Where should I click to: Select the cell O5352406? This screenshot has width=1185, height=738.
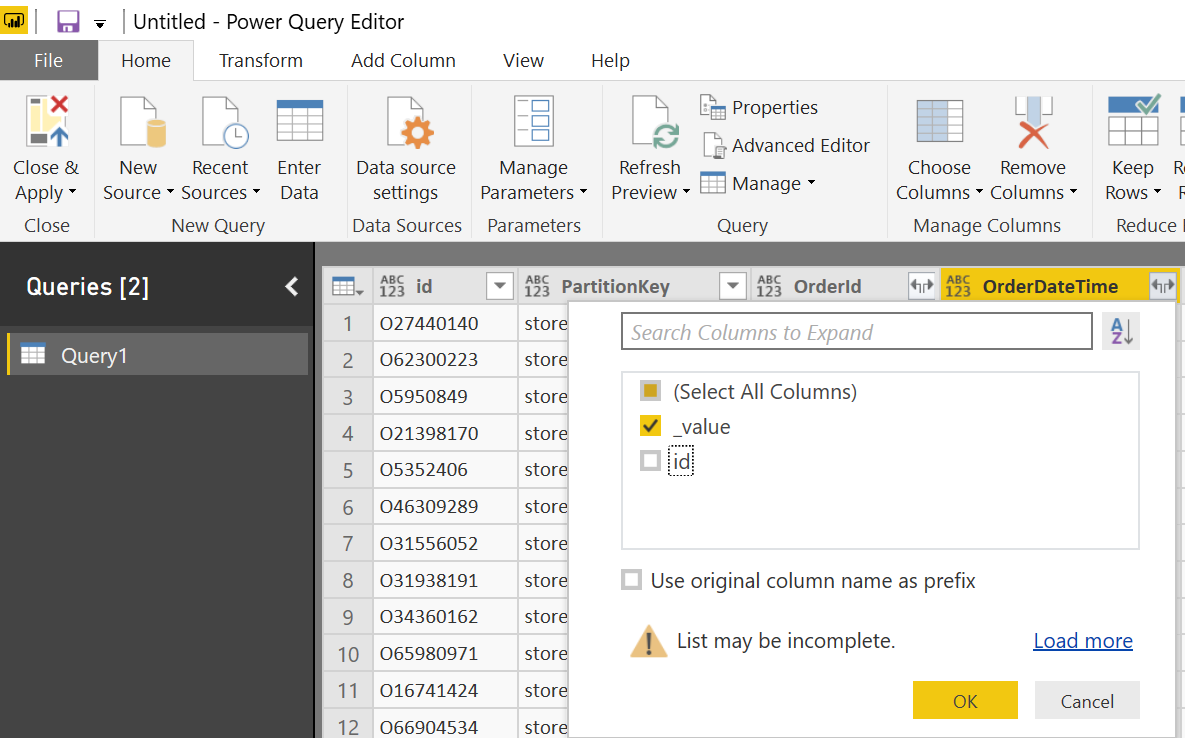[x=445, y=470]
